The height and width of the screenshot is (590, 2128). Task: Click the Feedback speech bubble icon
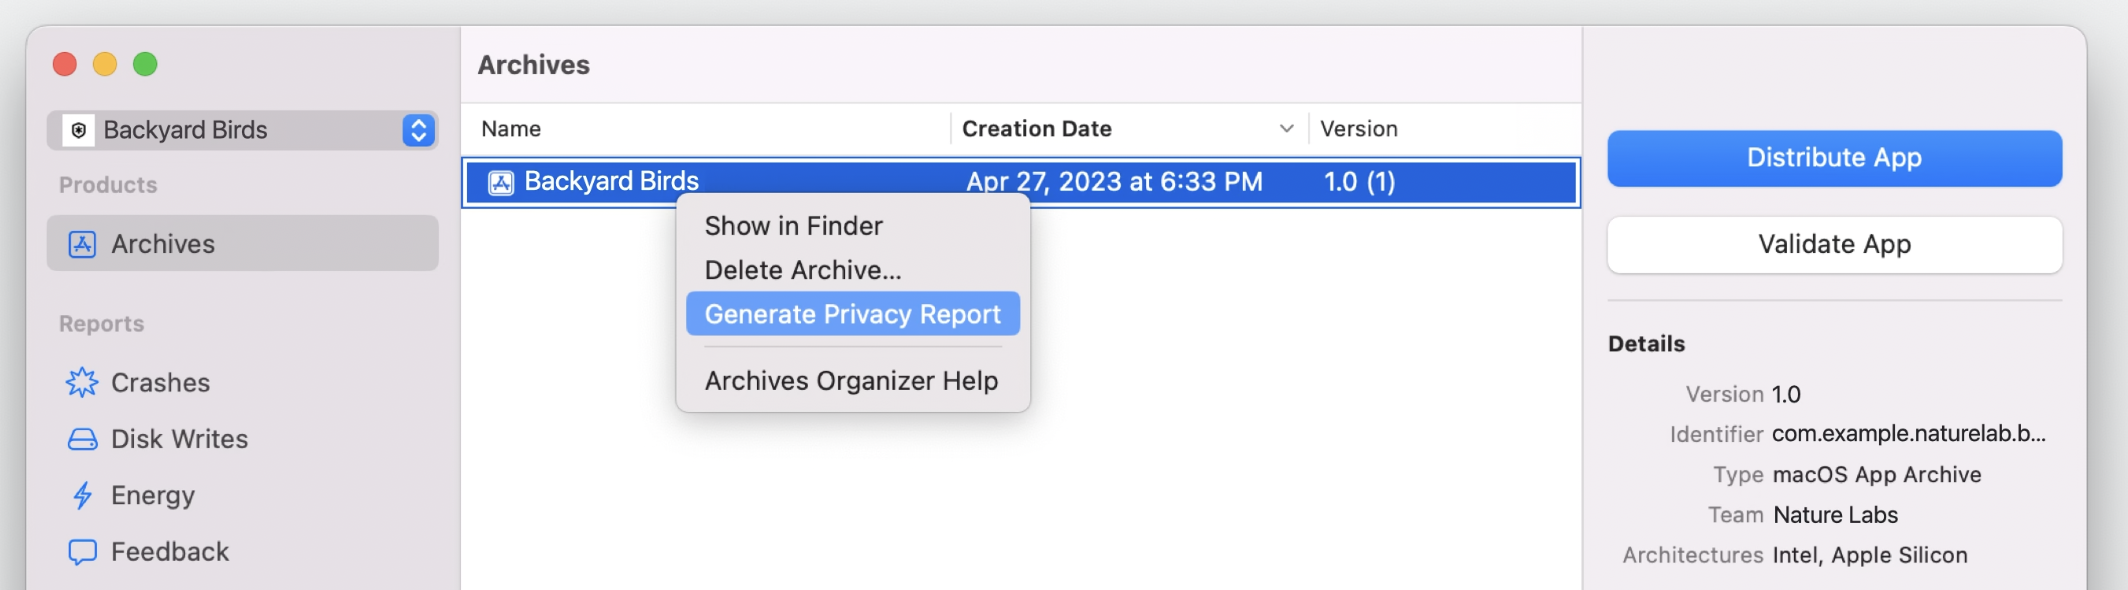click(x=82, y=552)
